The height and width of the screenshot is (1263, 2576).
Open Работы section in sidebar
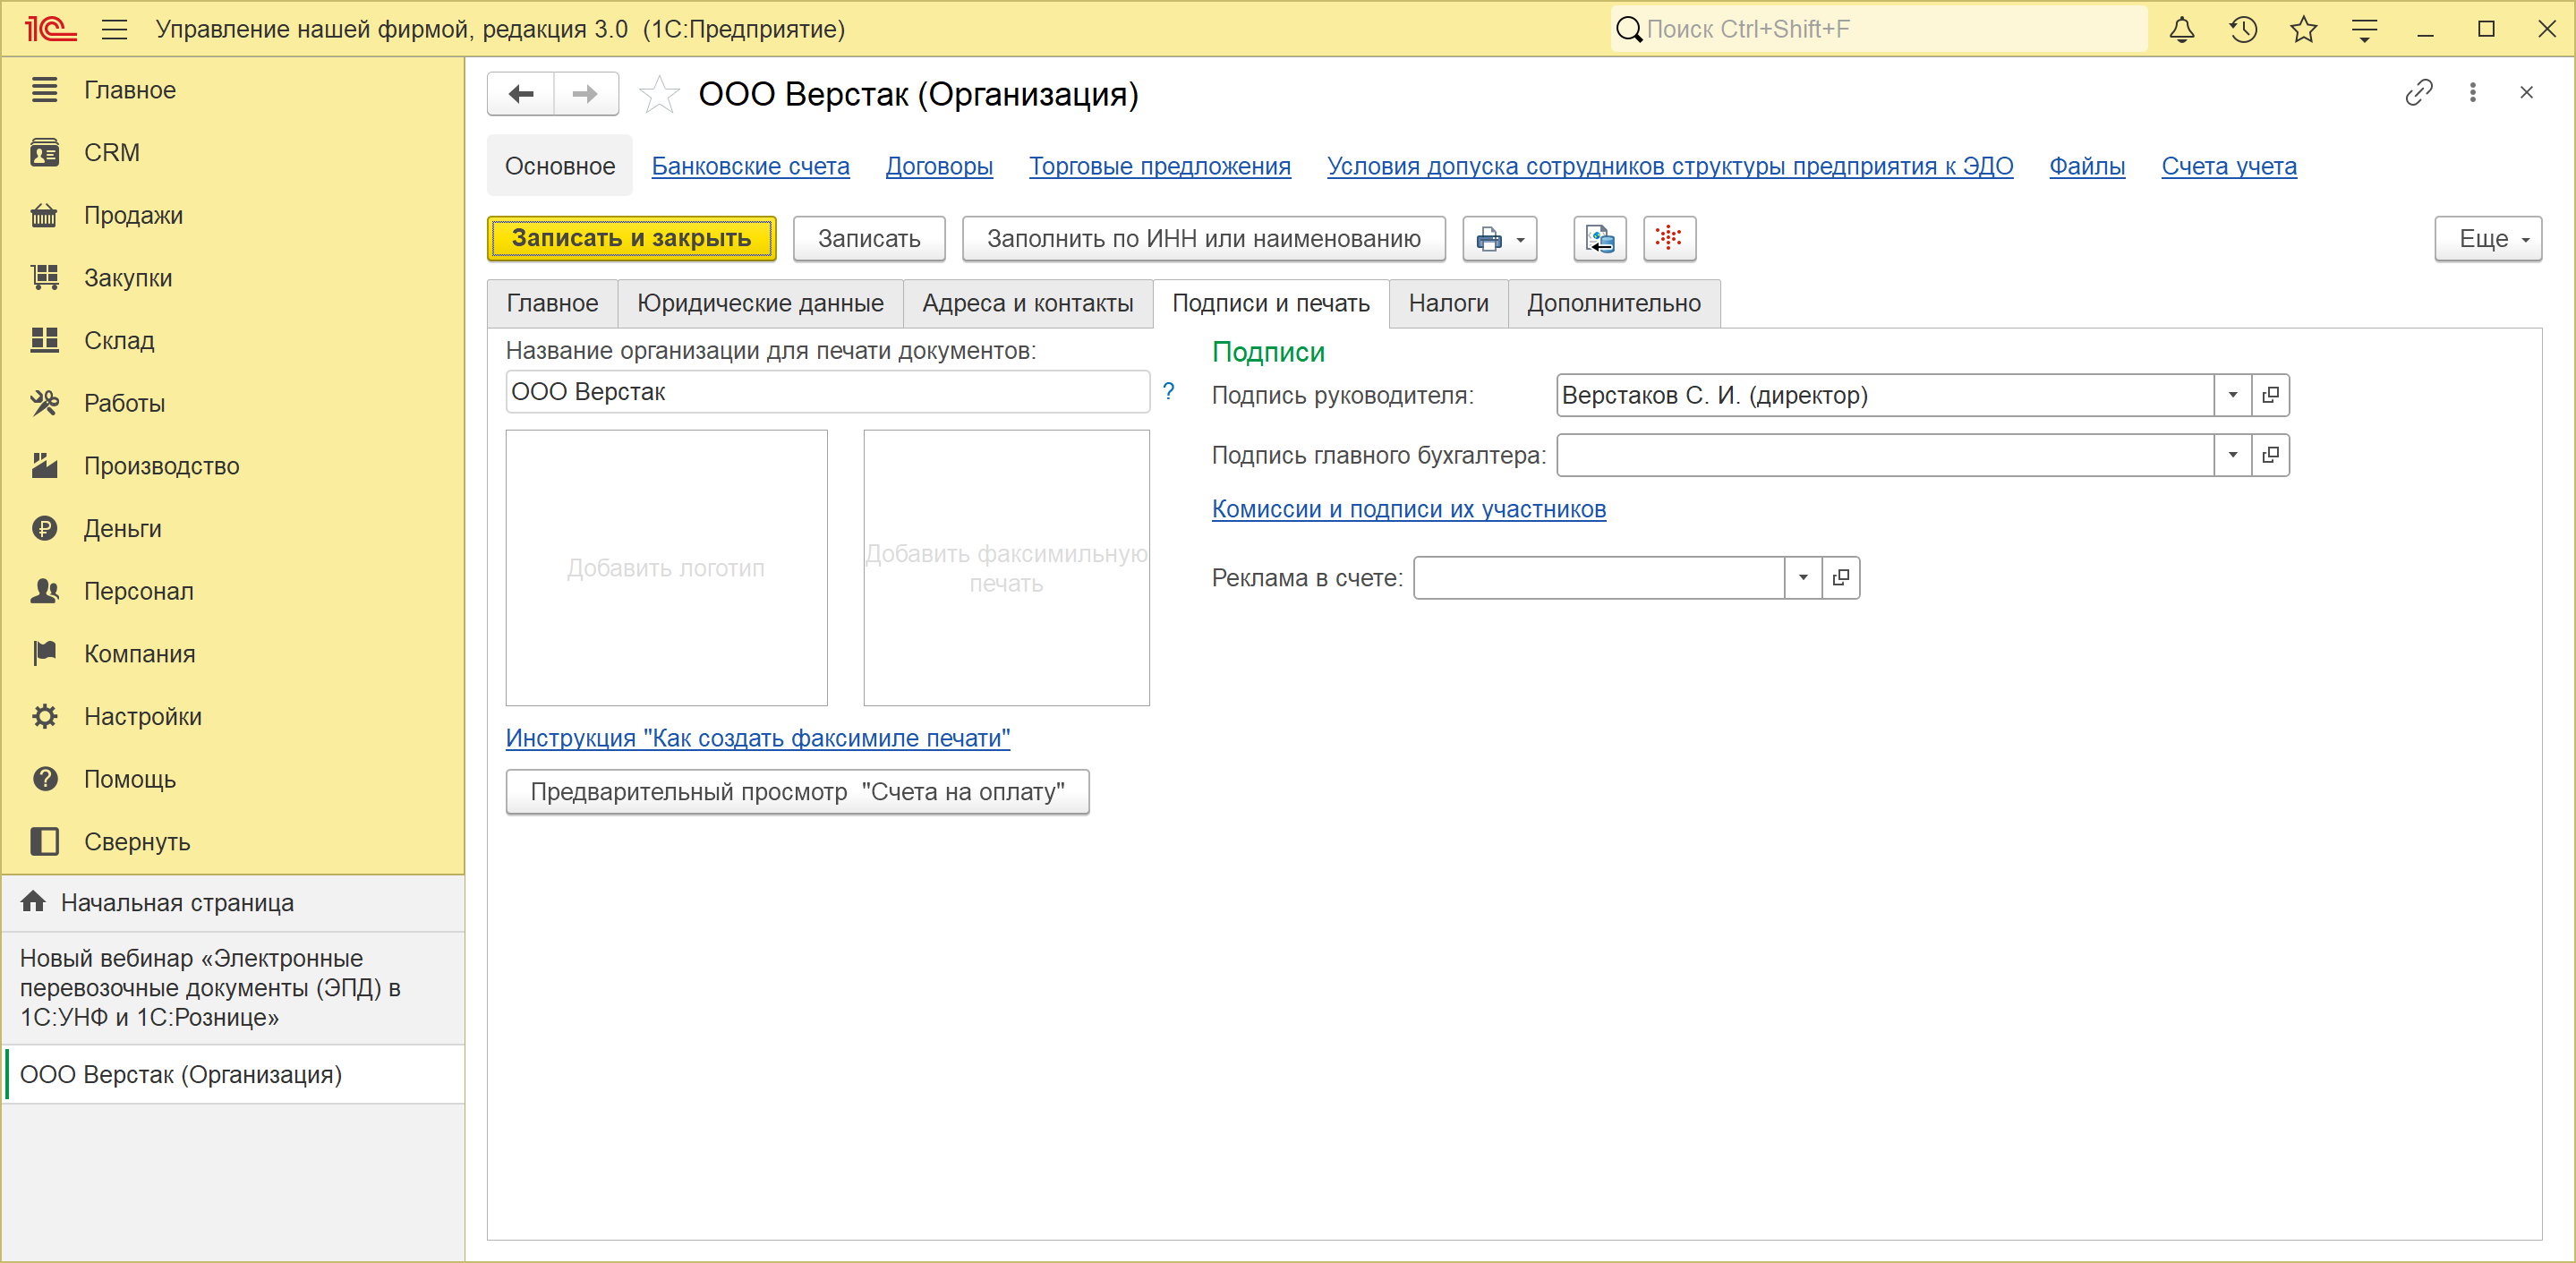(x=233, y=403)
